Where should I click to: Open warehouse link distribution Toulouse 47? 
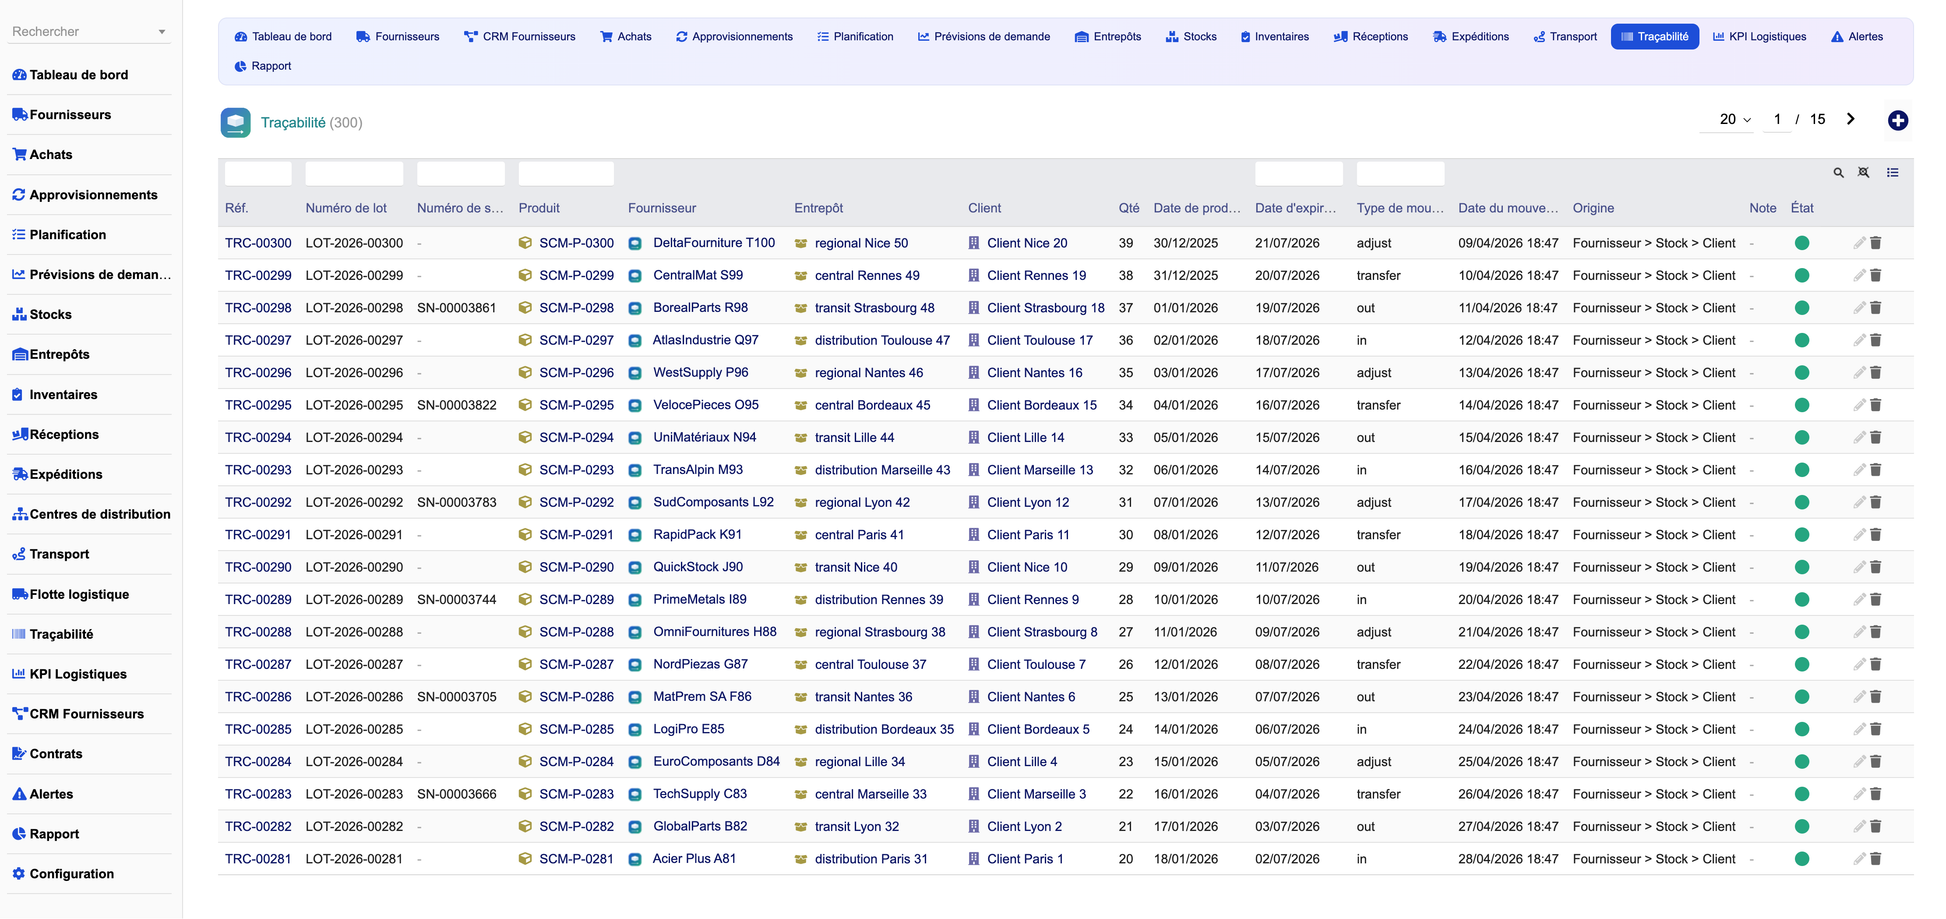coord(882,341)
